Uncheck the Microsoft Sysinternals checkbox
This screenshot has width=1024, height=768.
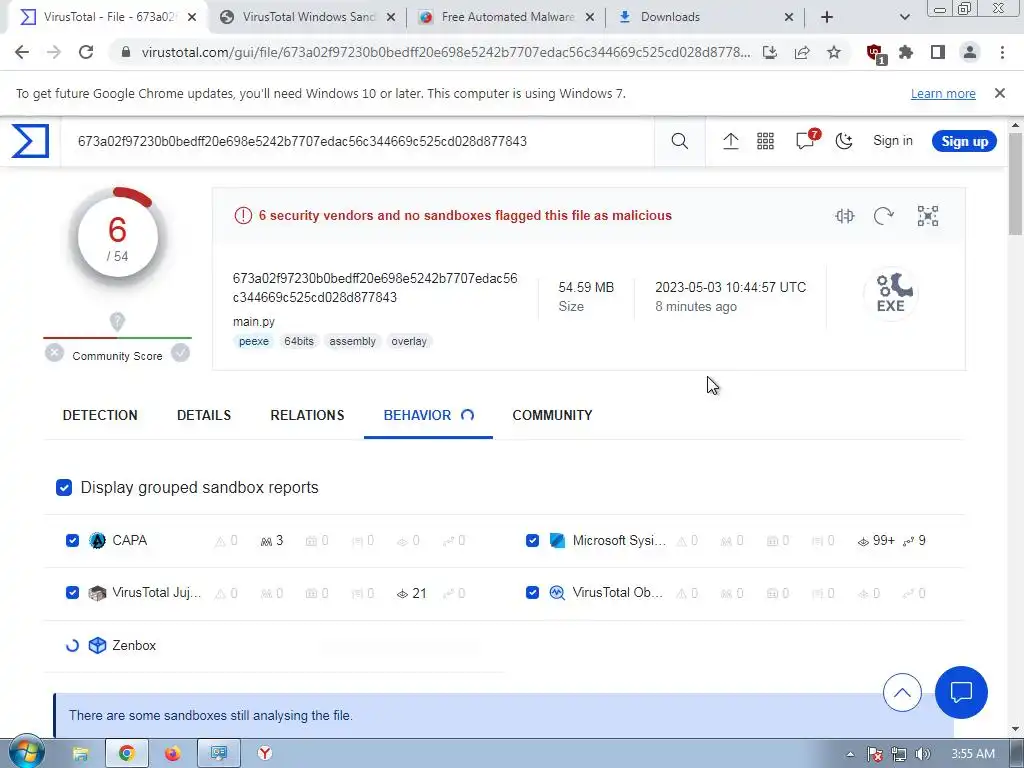point(532,541)
